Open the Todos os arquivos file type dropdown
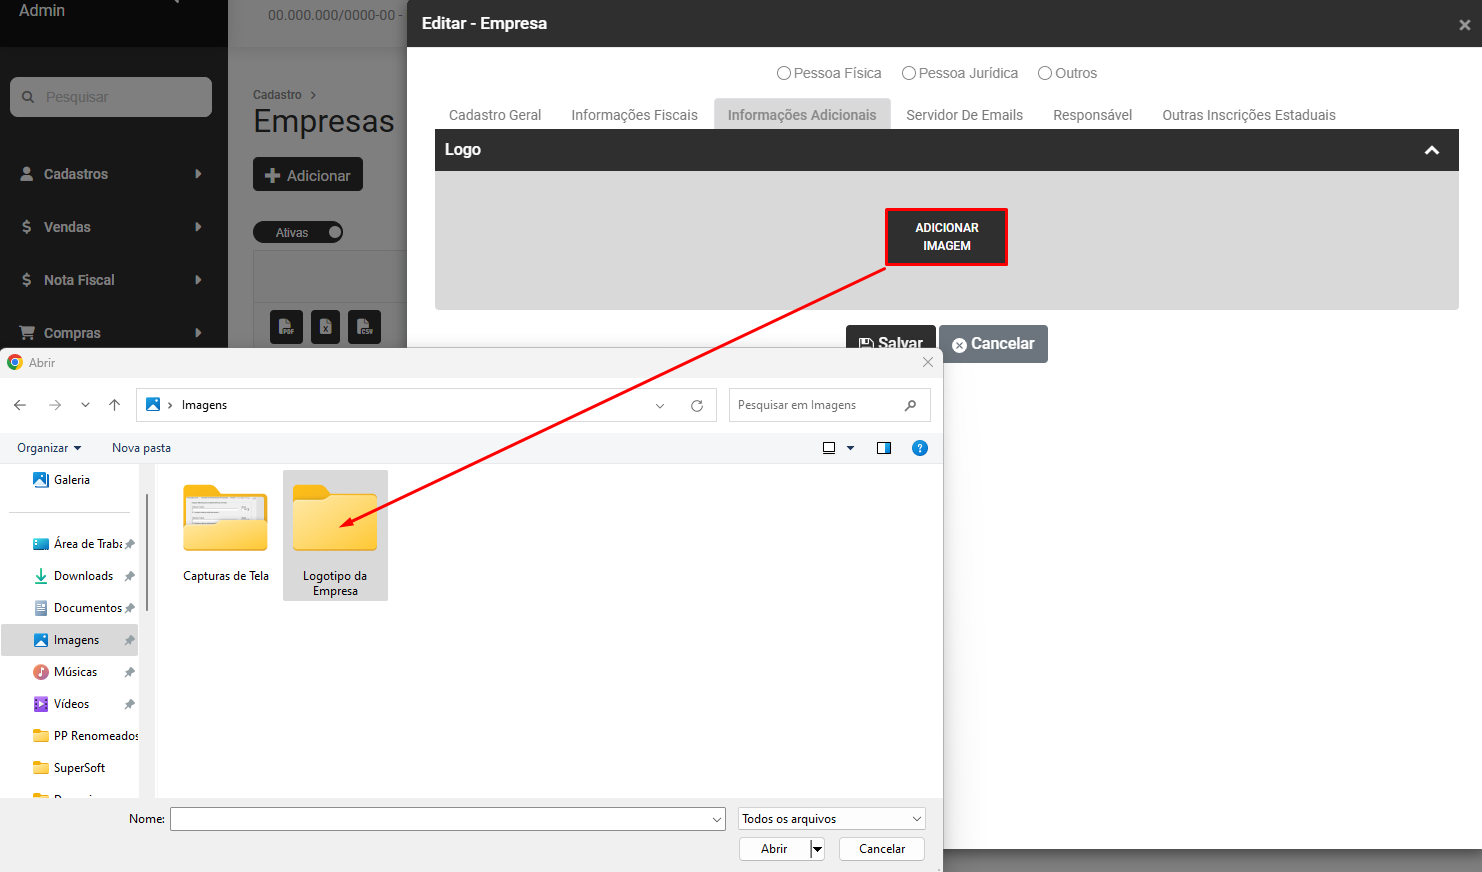This screenshot has width=1482, height=872. (832, 819)
